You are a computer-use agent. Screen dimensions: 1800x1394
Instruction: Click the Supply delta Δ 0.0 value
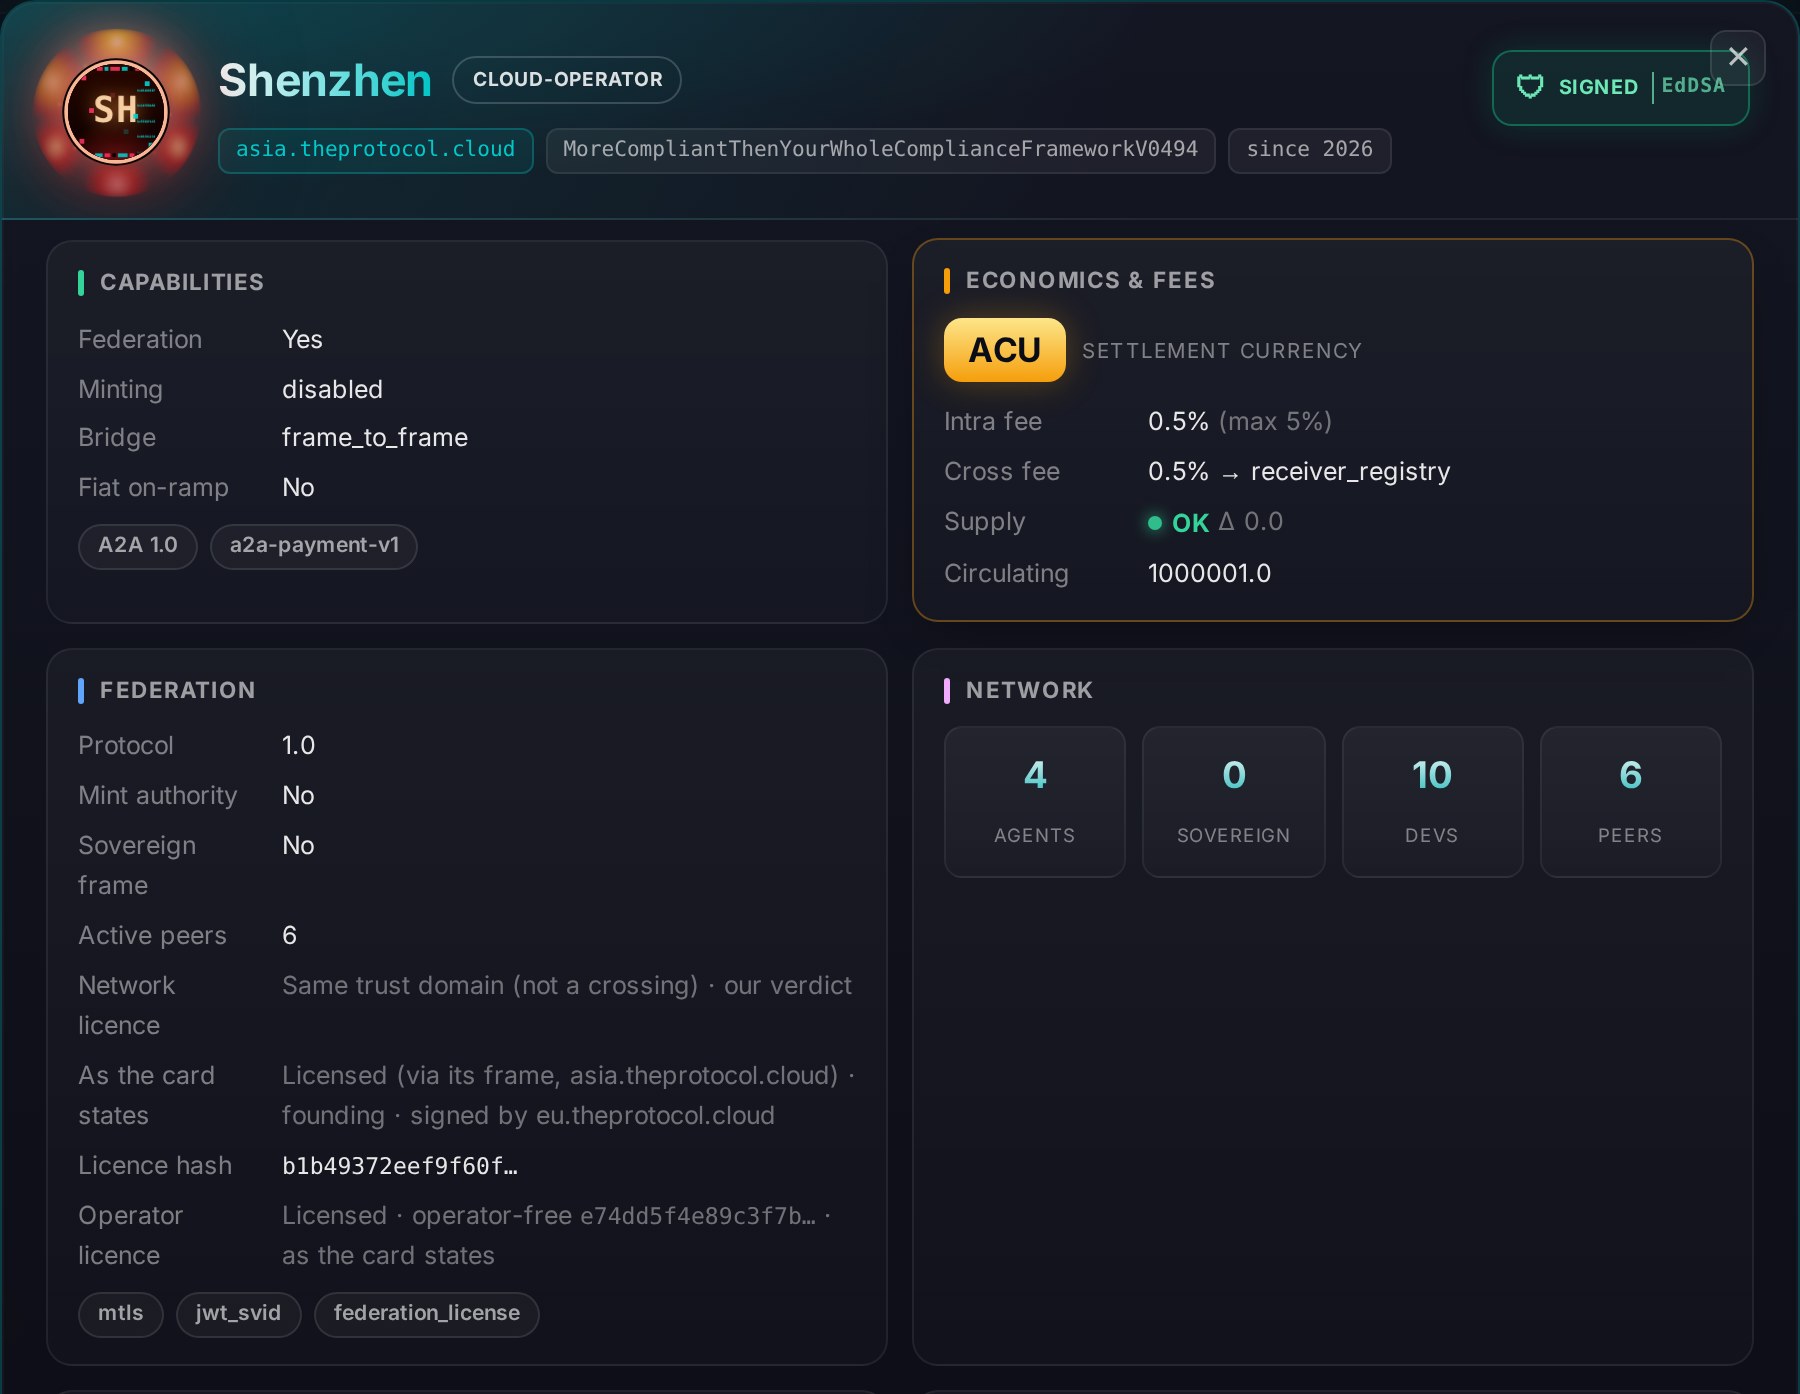pyautogui.click(x=1251, y=522)
